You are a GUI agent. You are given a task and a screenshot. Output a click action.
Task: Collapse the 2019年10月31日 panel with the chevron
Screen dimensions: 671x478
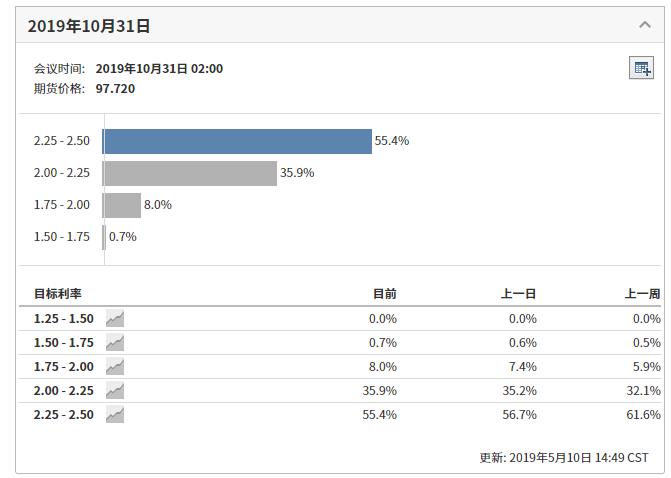pos(645,25)
